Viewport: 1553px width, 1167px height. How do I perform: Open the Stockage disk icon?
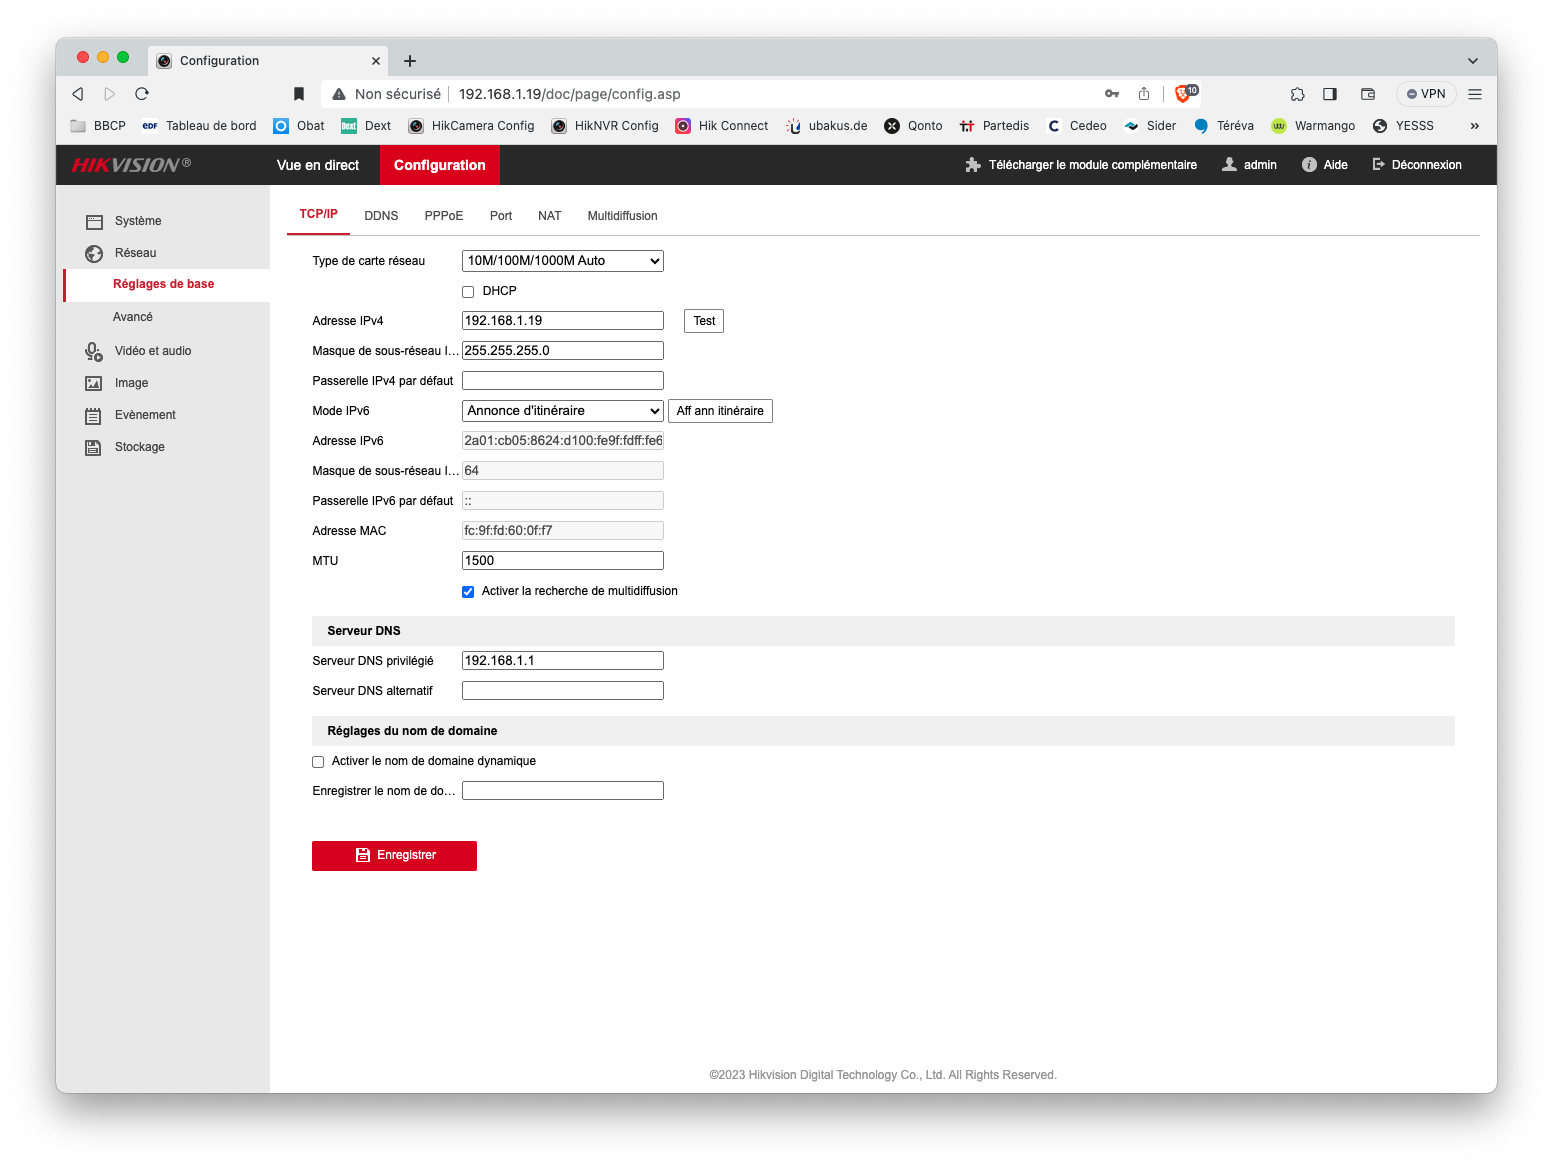click(x=94, y=448)
